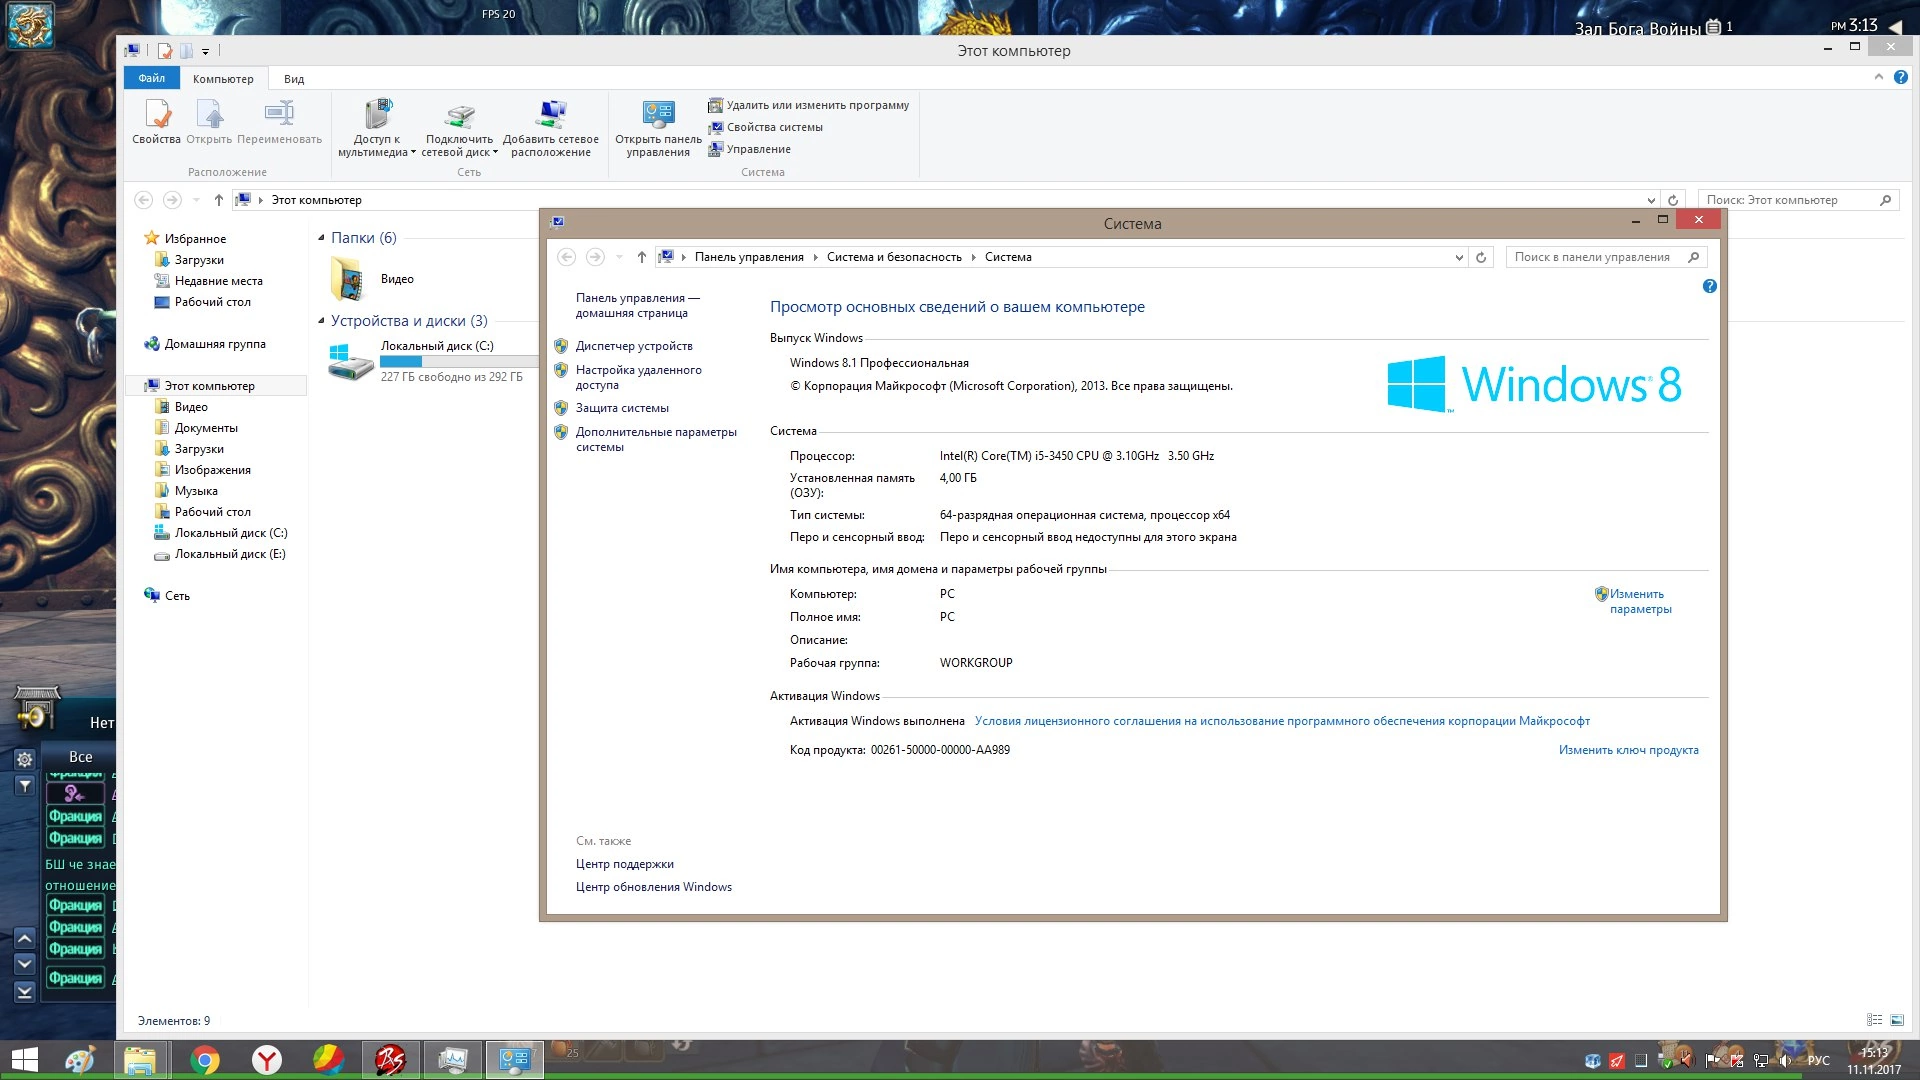Switch to the Компьютер ribbon tab
Viewport: 1920px width, 1080px height.
(223, 79)
